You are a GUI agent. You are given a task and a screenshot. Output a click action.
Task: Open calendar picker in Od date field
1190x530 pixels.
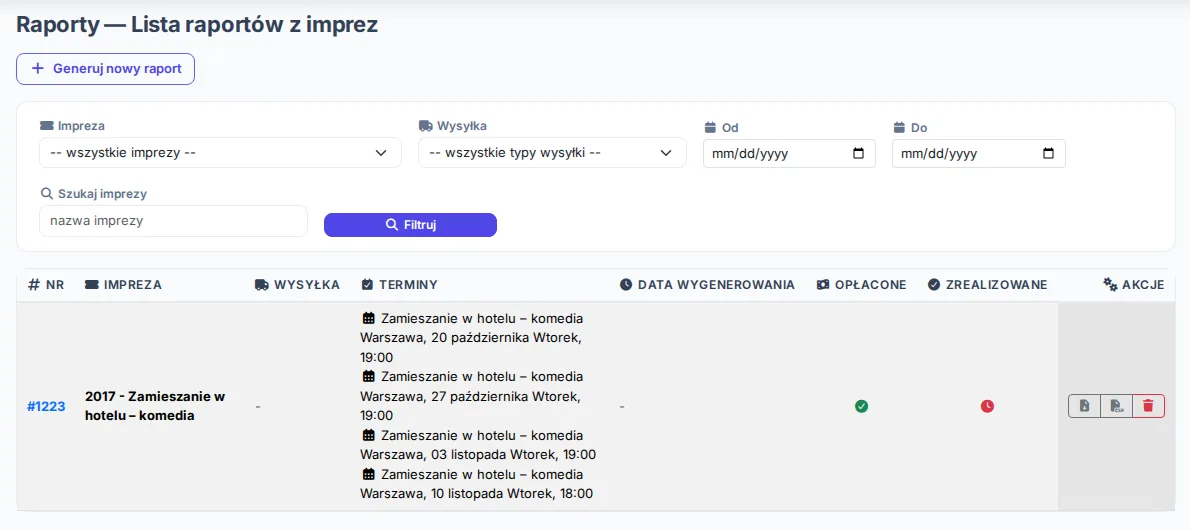tap(858, 153)
